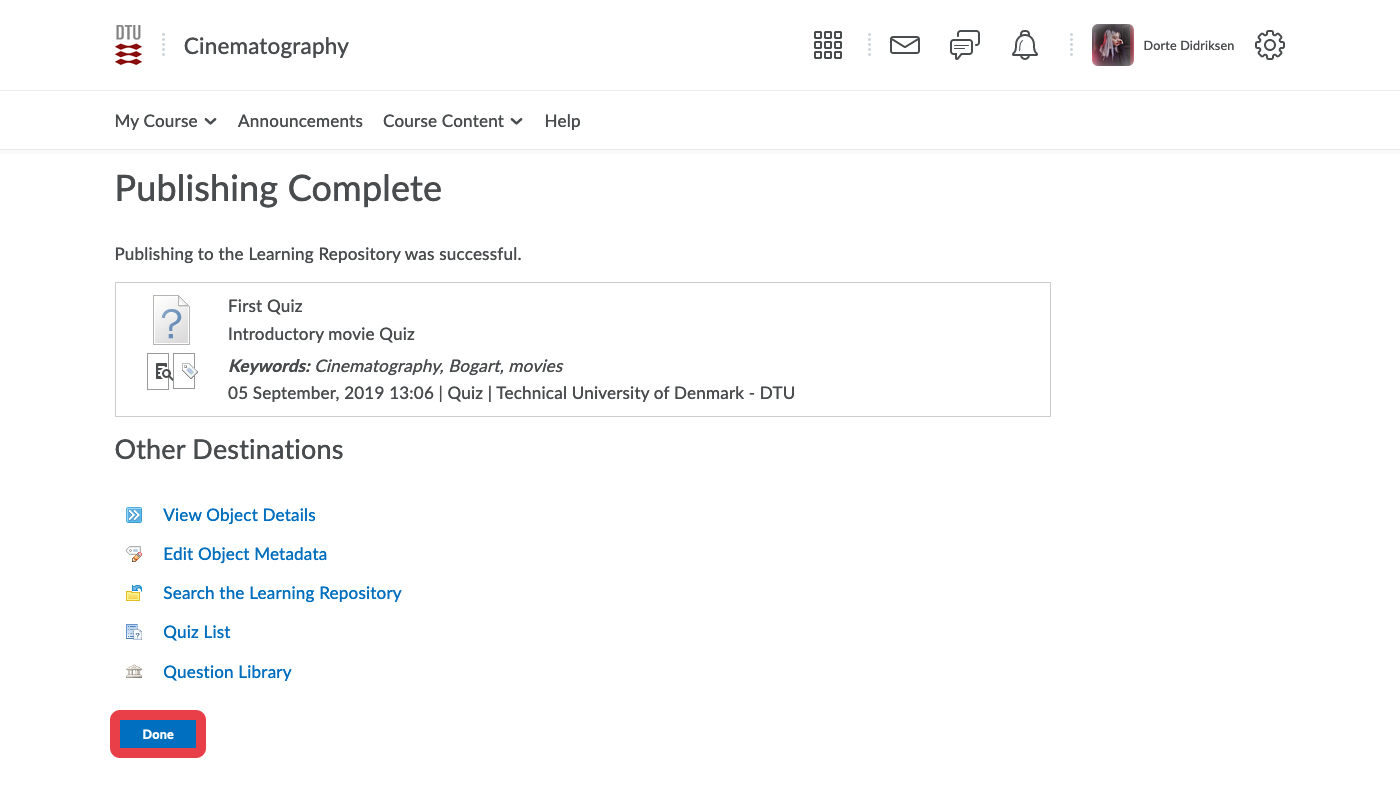
Task: Click the Cinematography course title
Action: pos(266,46)
